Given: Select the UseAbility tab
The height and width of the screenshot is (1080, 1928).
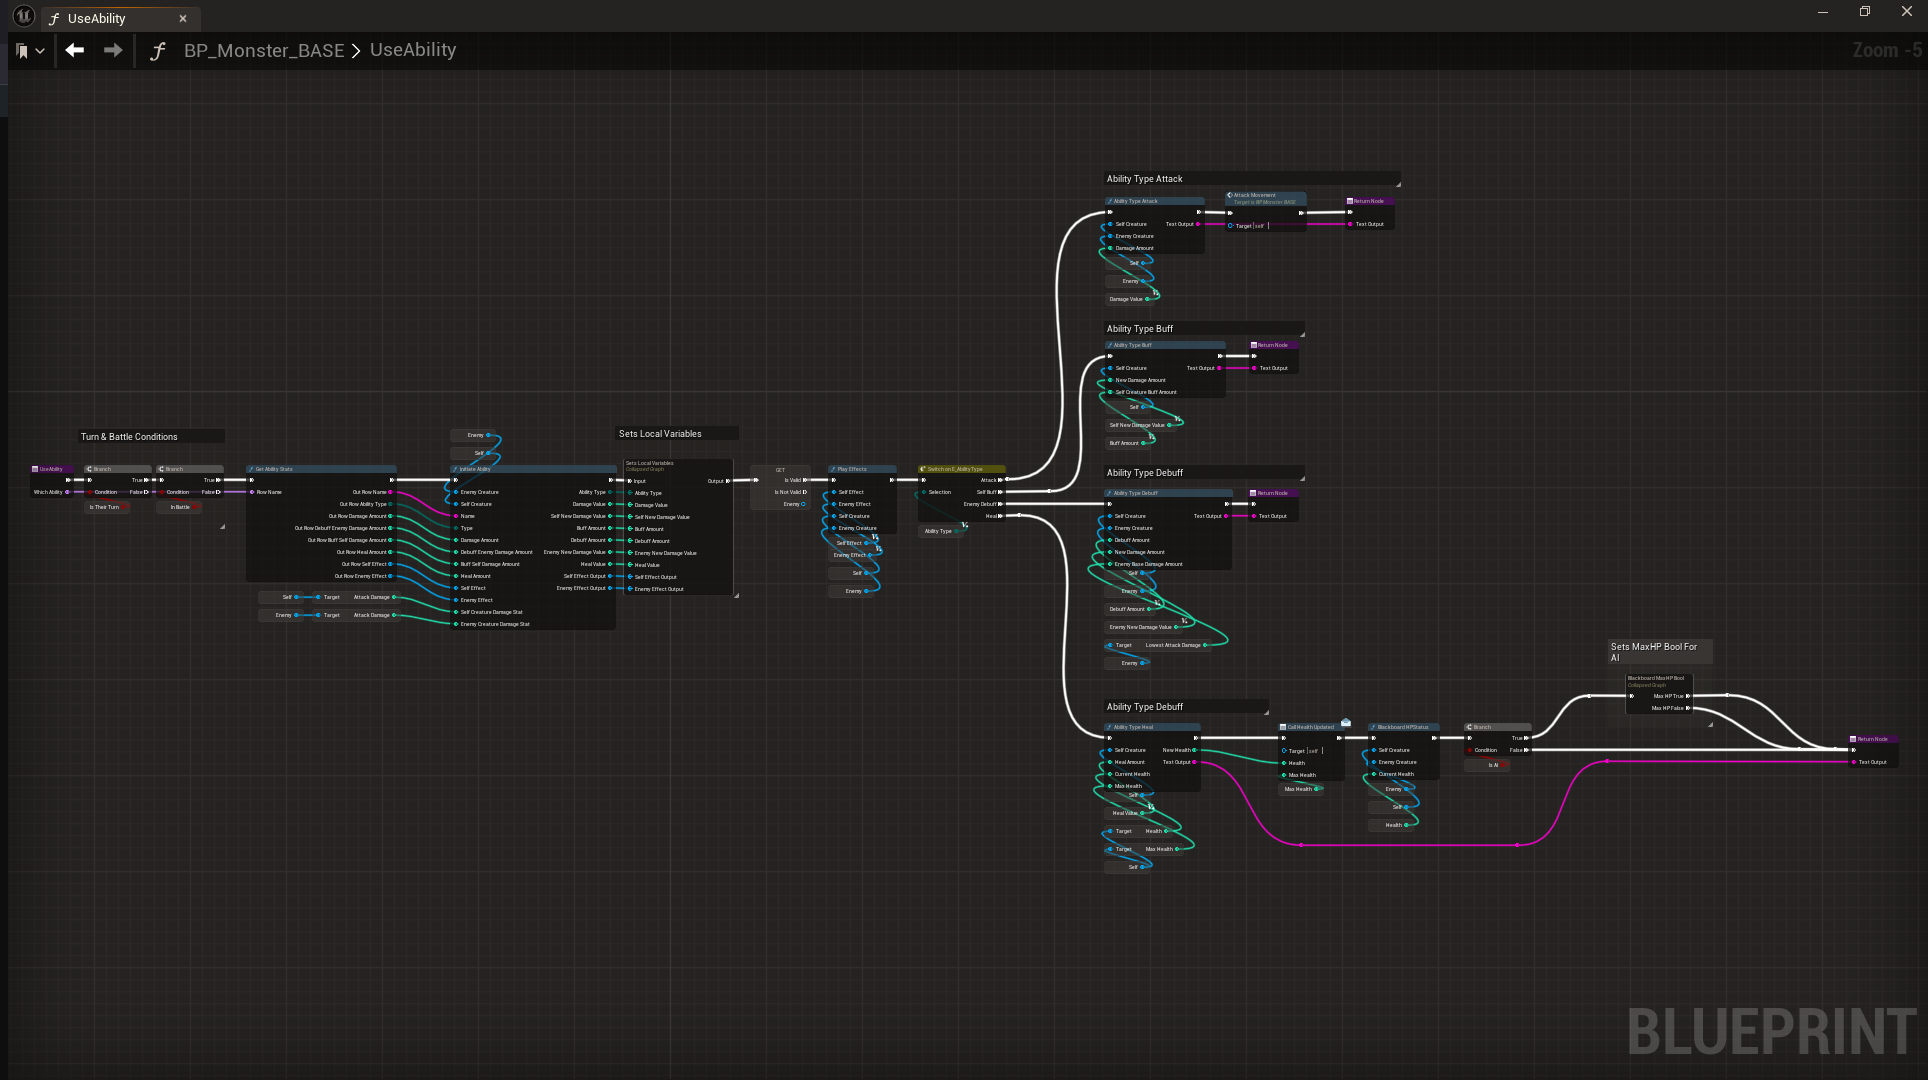Looking at the screenshot, I should (x=97, y=18).
